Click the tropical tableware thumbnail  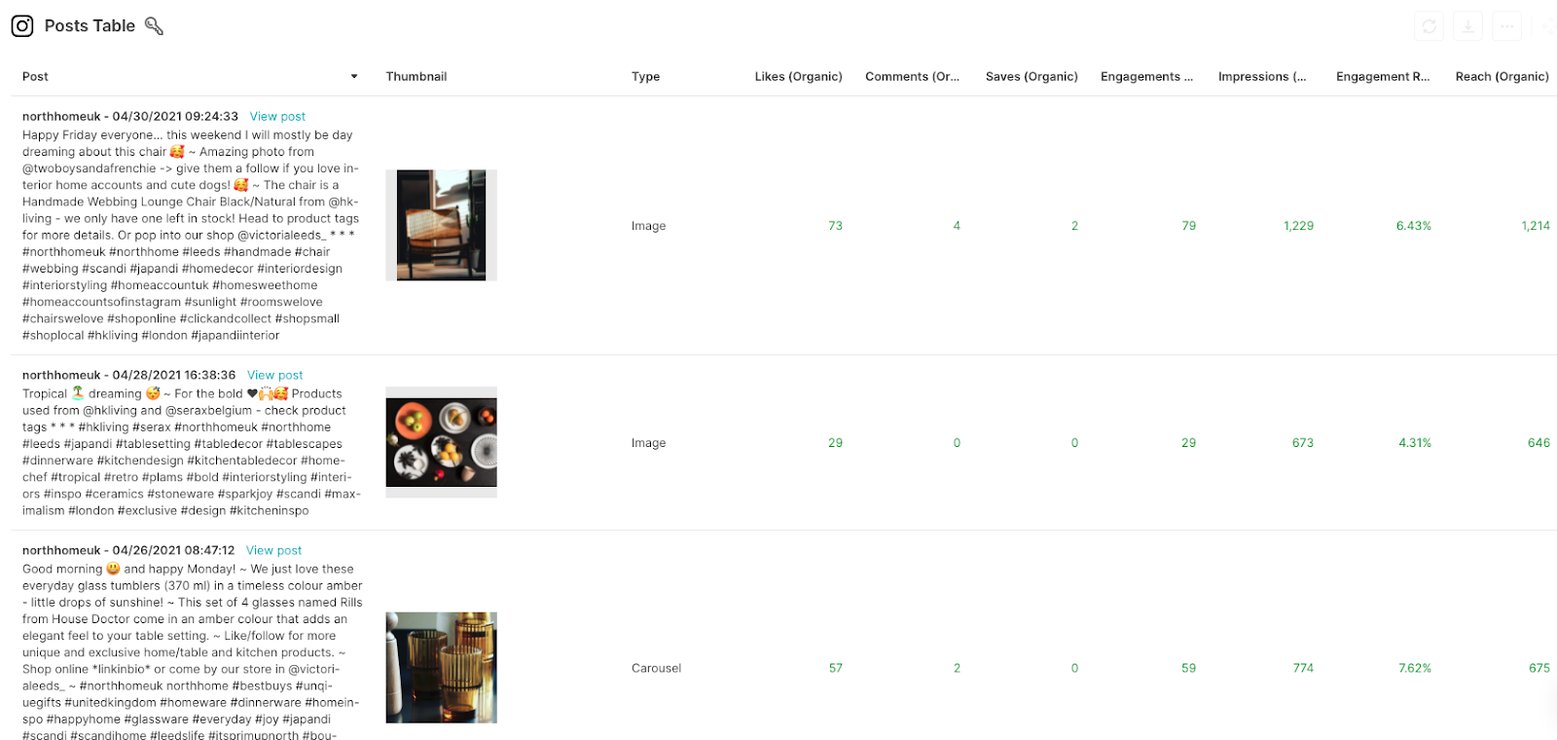tap(440, 442)
